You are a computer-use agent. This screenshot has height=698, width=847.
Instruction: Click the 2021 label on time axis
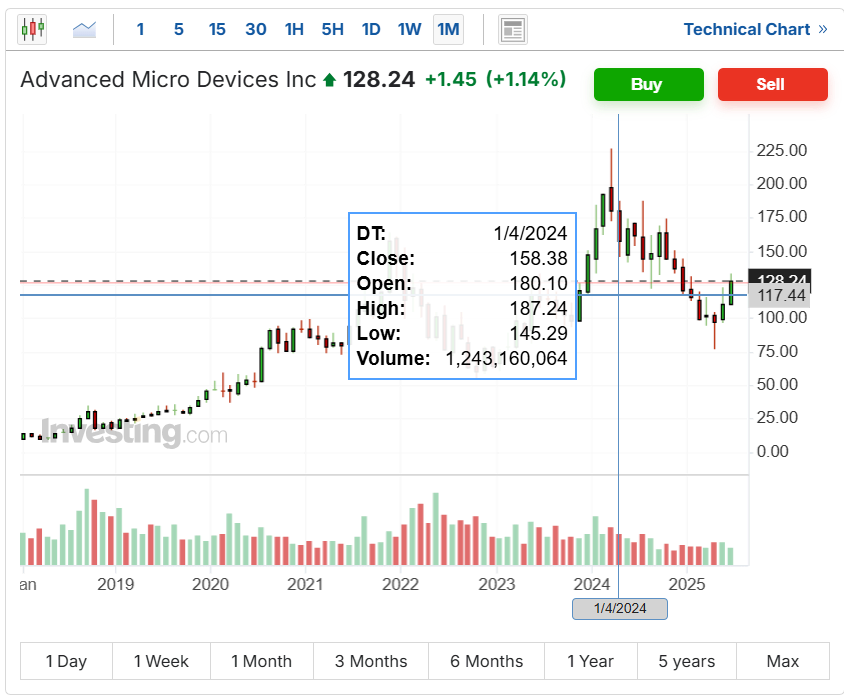[x=305, y=584]
